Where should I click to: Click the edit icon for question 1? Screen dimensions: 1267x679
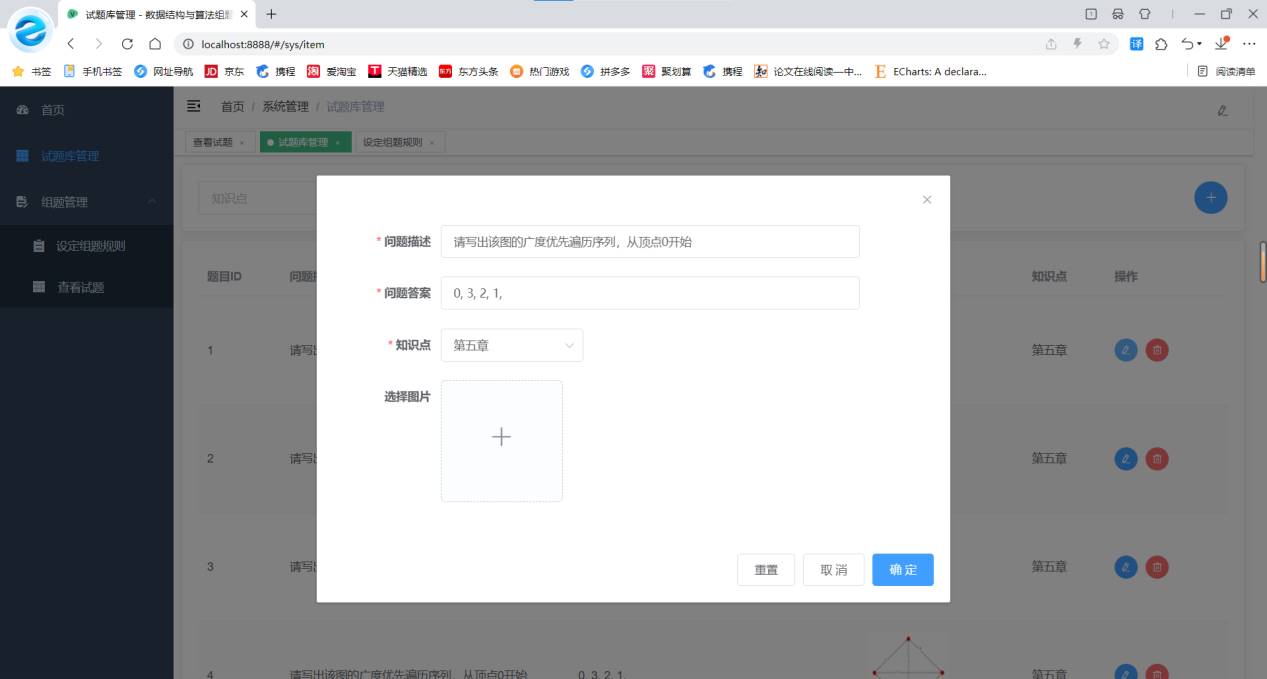[x=1125, y=350]
